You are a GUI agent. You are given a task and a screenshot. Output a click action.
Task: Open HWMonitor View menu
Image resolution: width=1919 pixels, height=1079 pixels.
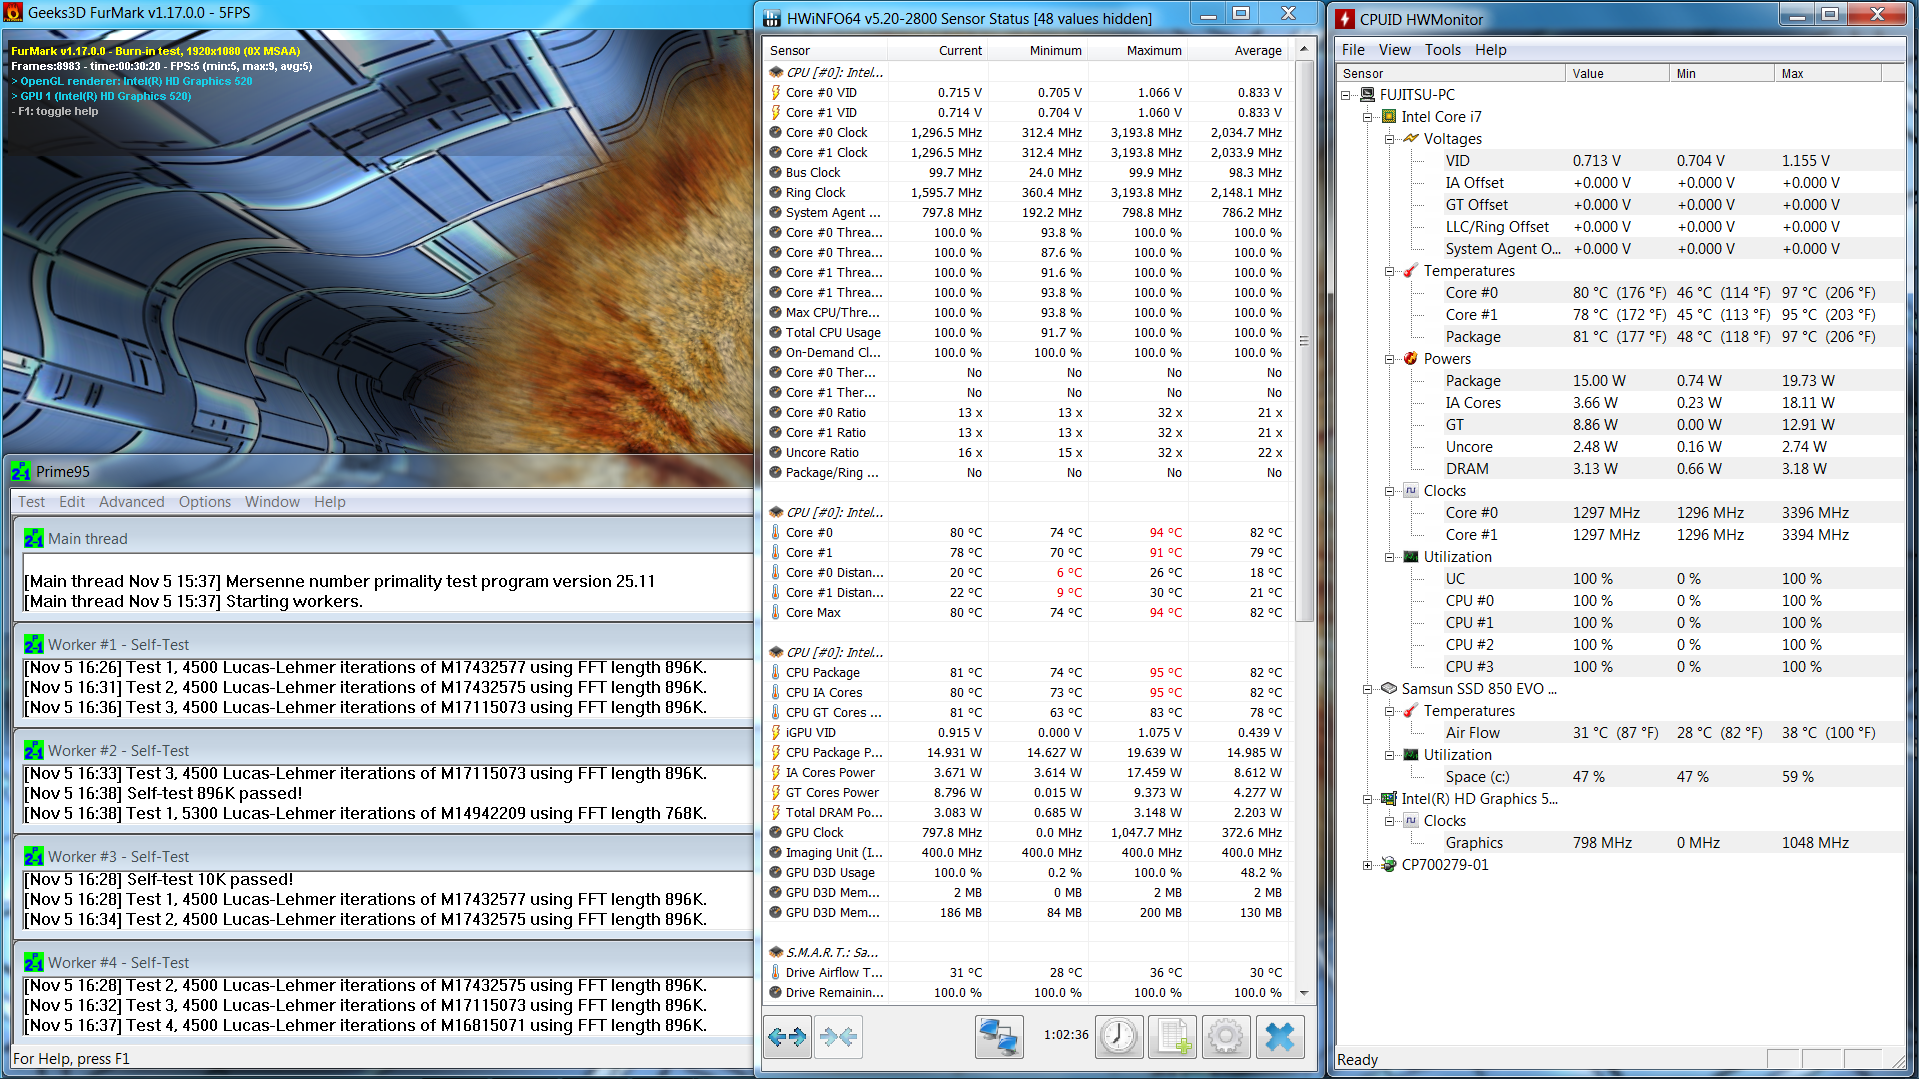pos(1394,49)
